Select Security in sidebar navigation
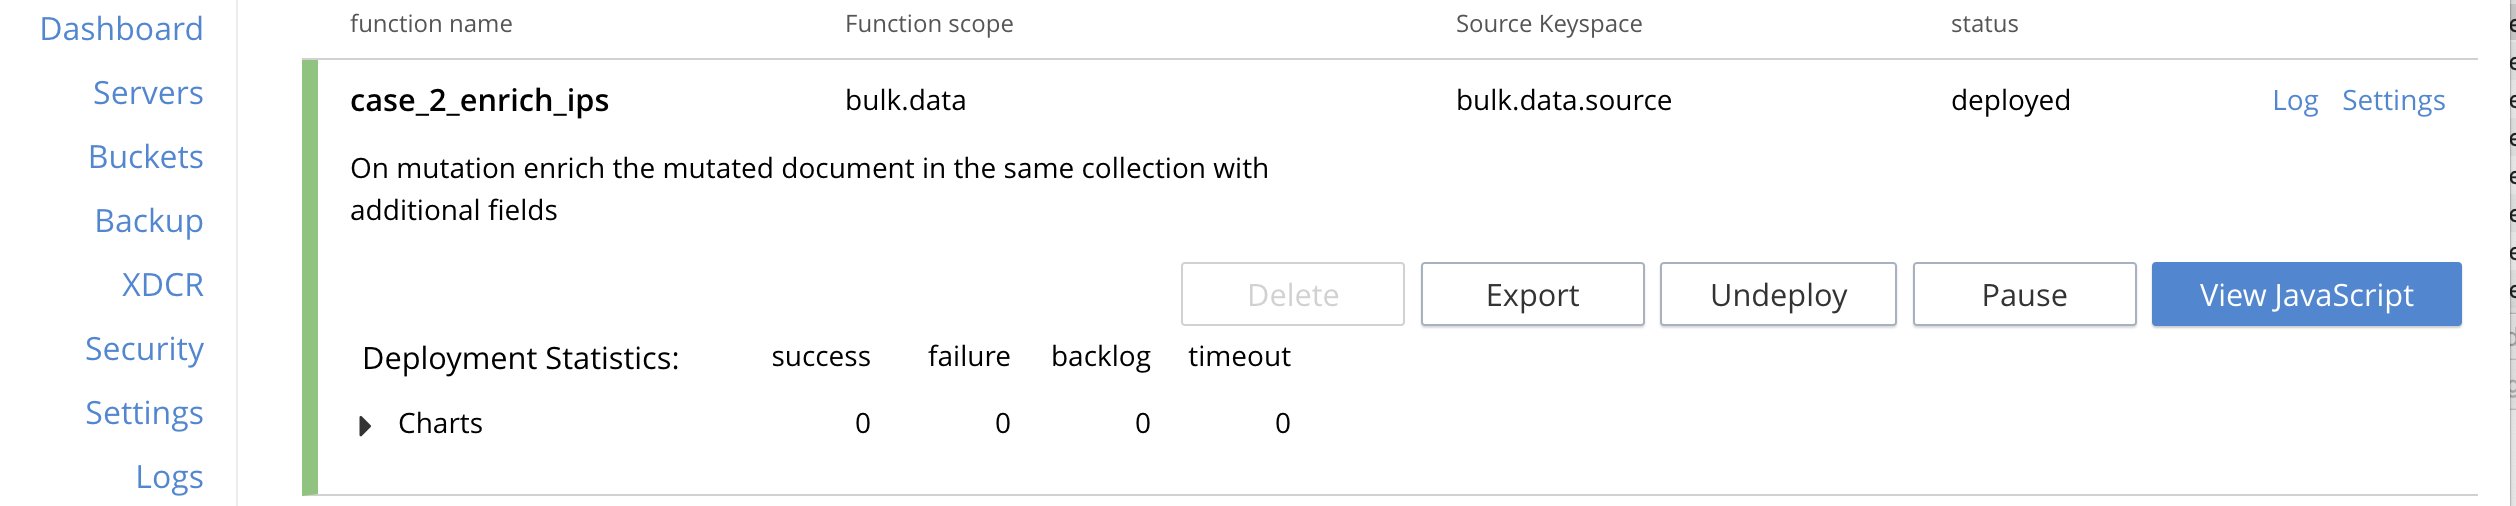This screenshot has width=2516, height=506. [x=144, y=349]
